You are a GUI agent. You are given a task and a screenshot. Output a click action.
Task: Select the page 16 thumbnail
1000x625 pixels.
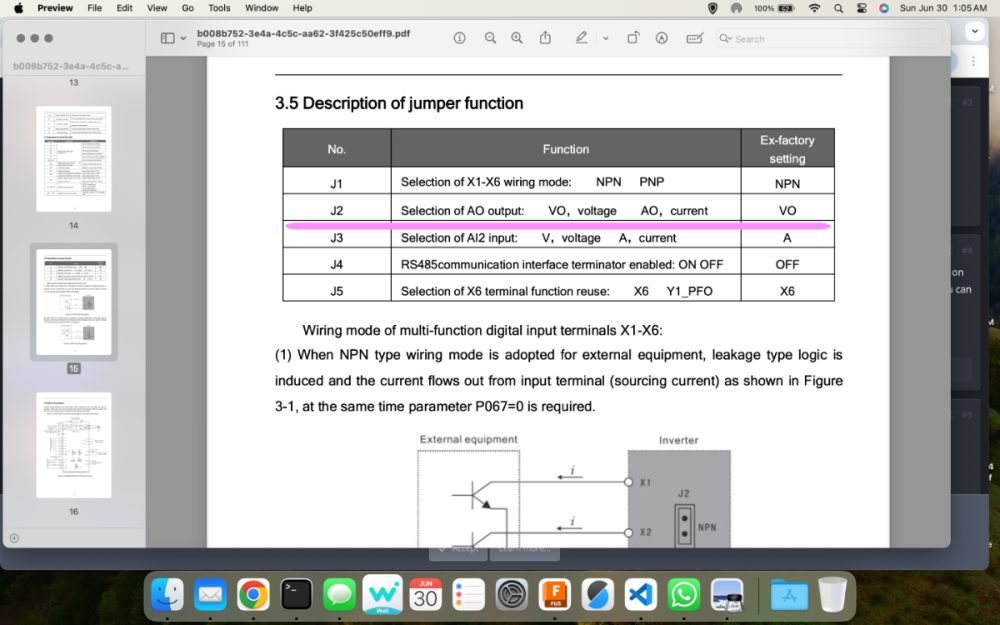tap(74, 445)
